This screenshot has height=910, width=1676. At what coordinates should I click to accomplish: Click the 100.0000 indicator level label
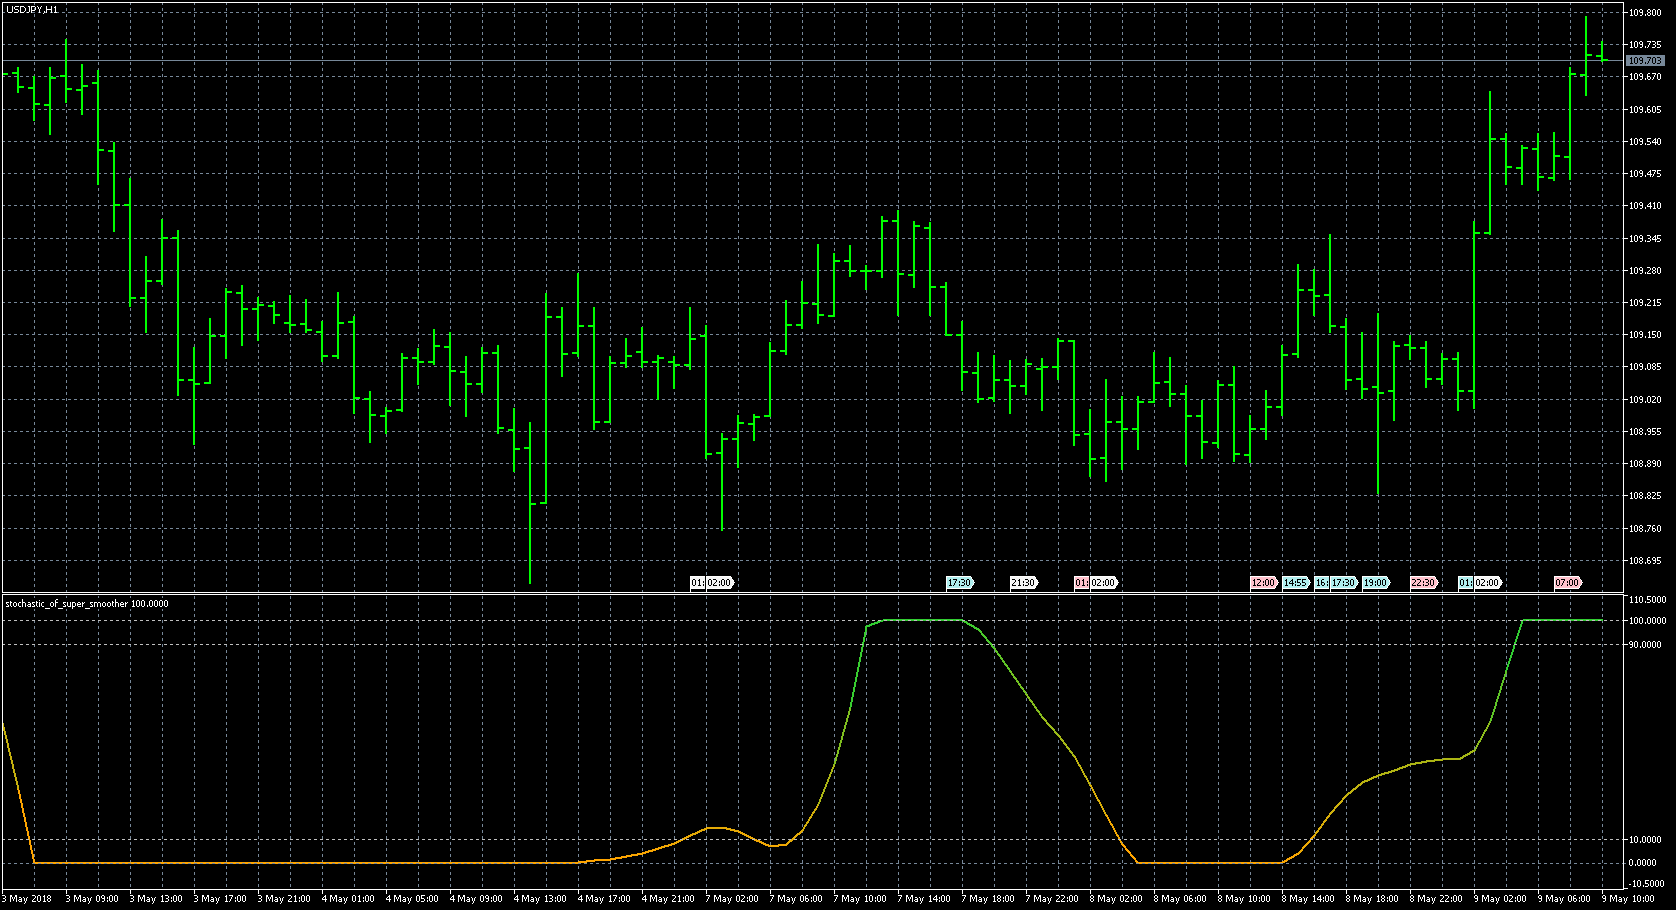[1648, 621]
